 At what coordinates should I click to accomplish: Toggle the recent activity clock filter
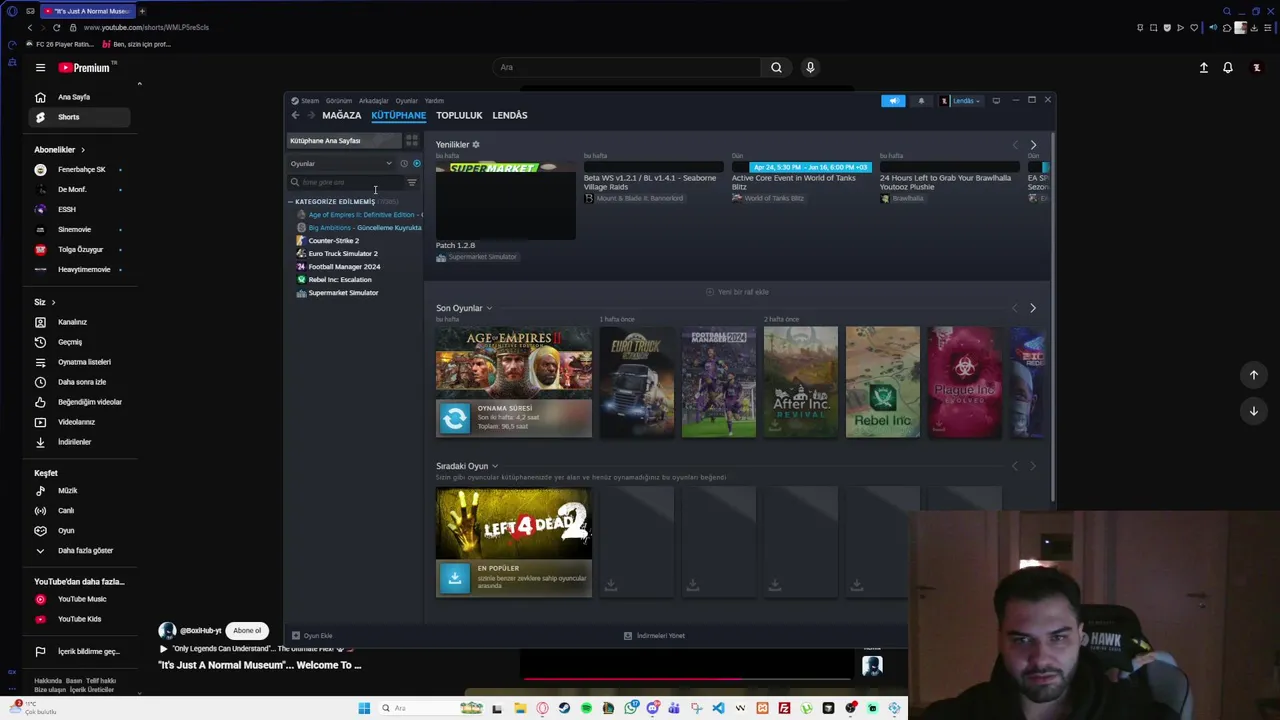[404, 164]
